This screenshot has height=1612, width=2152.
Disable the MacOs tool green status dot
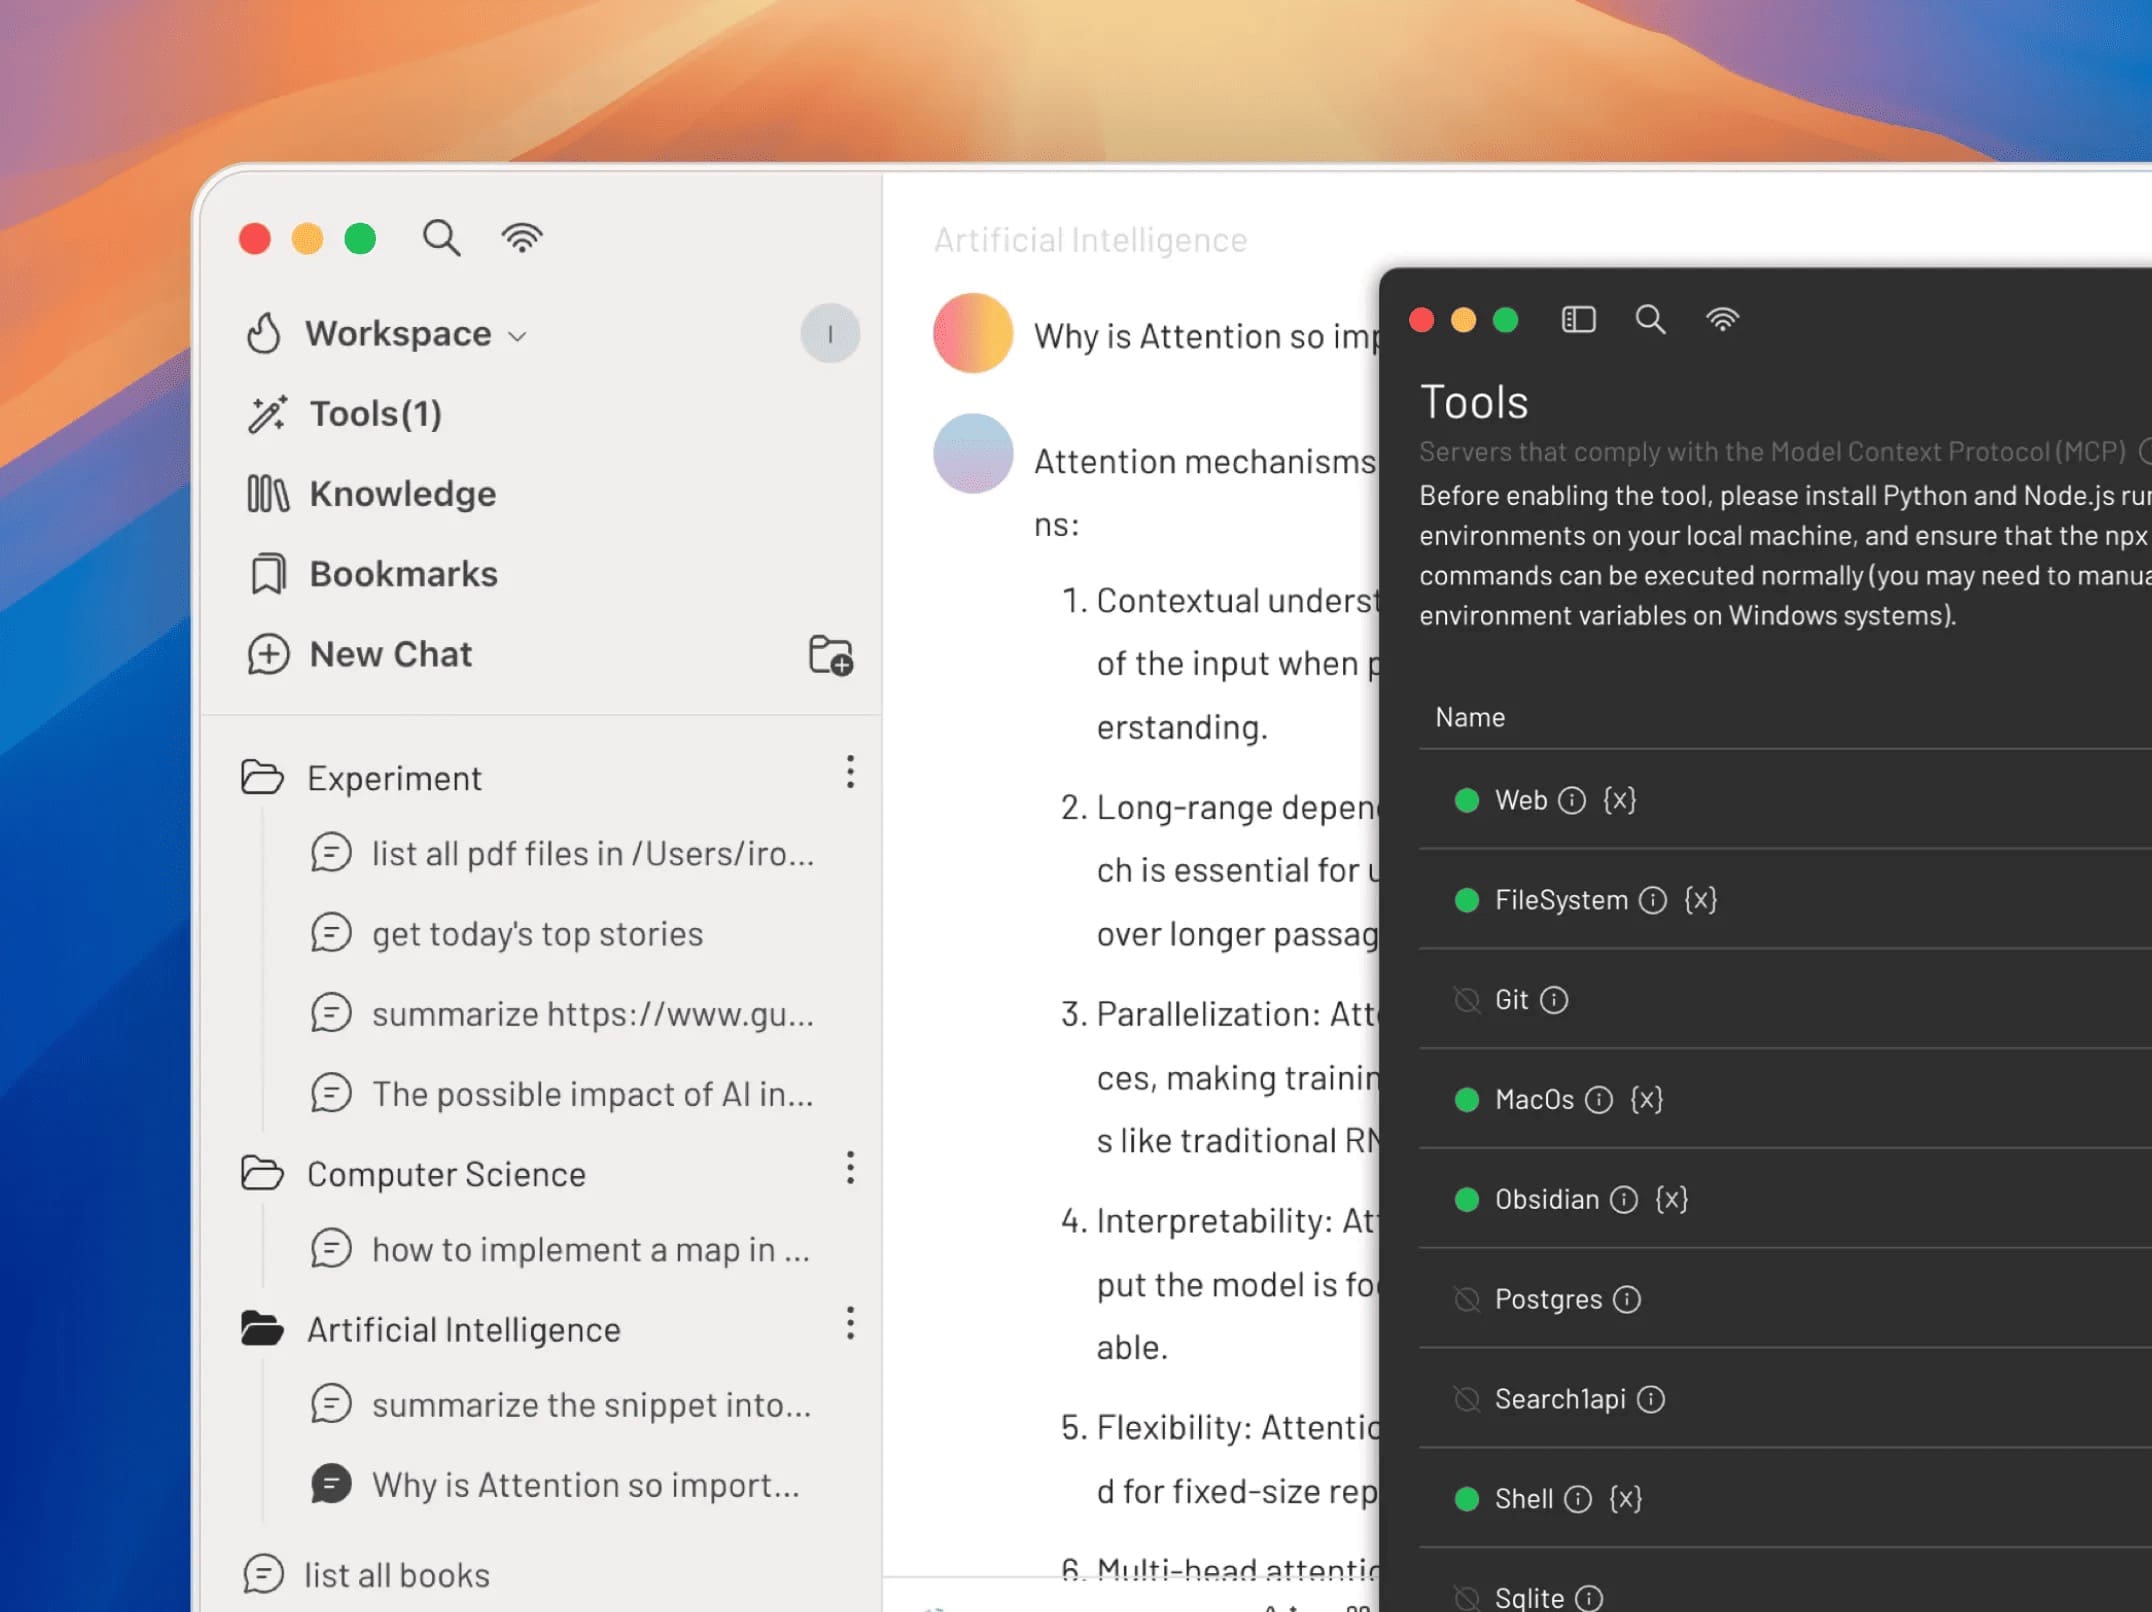coord(1466,1100)
